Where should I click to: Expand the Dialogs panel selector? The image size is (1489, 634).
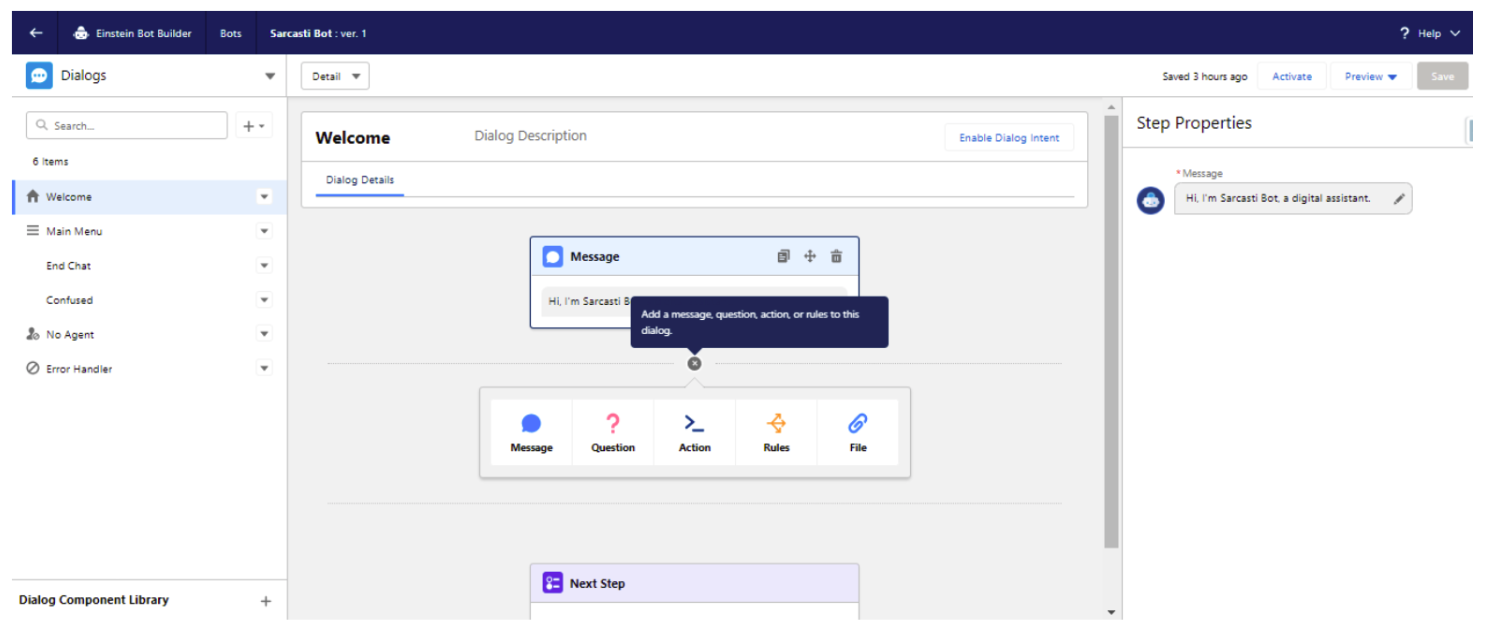(269, 76)
